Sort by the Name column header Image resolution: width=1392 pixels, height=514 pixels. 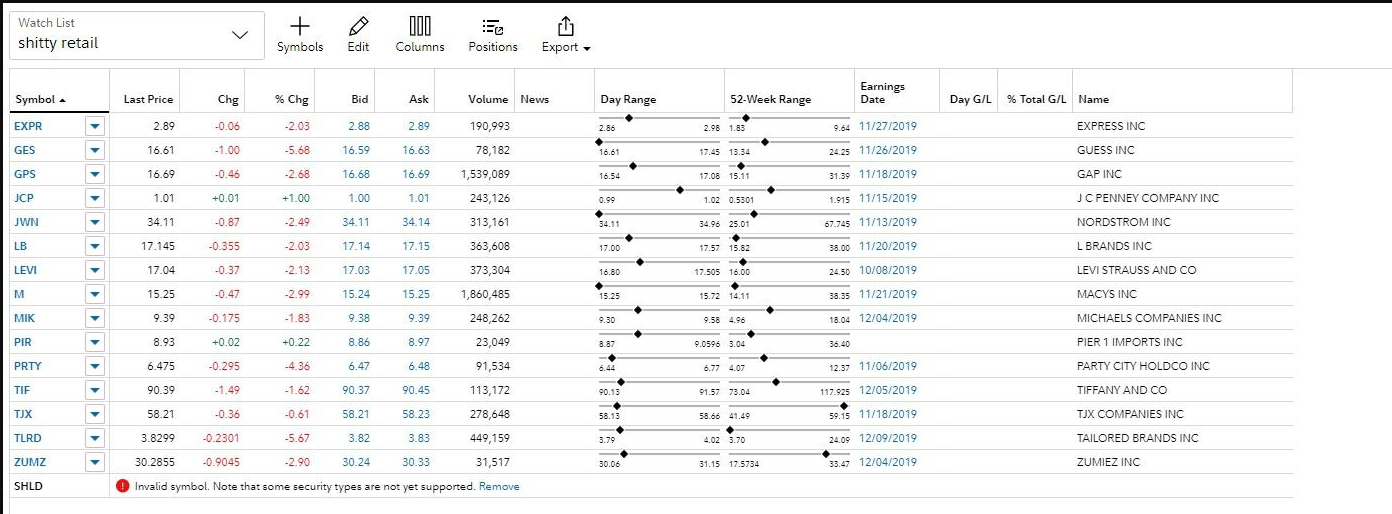point(1093,99)
